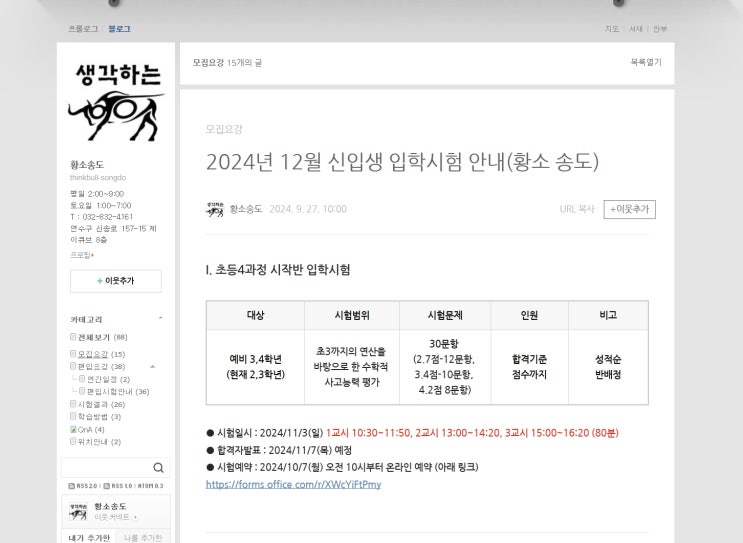Click the 비고 table header cell
The image size is (743, 543).
(x=608, y=315)
